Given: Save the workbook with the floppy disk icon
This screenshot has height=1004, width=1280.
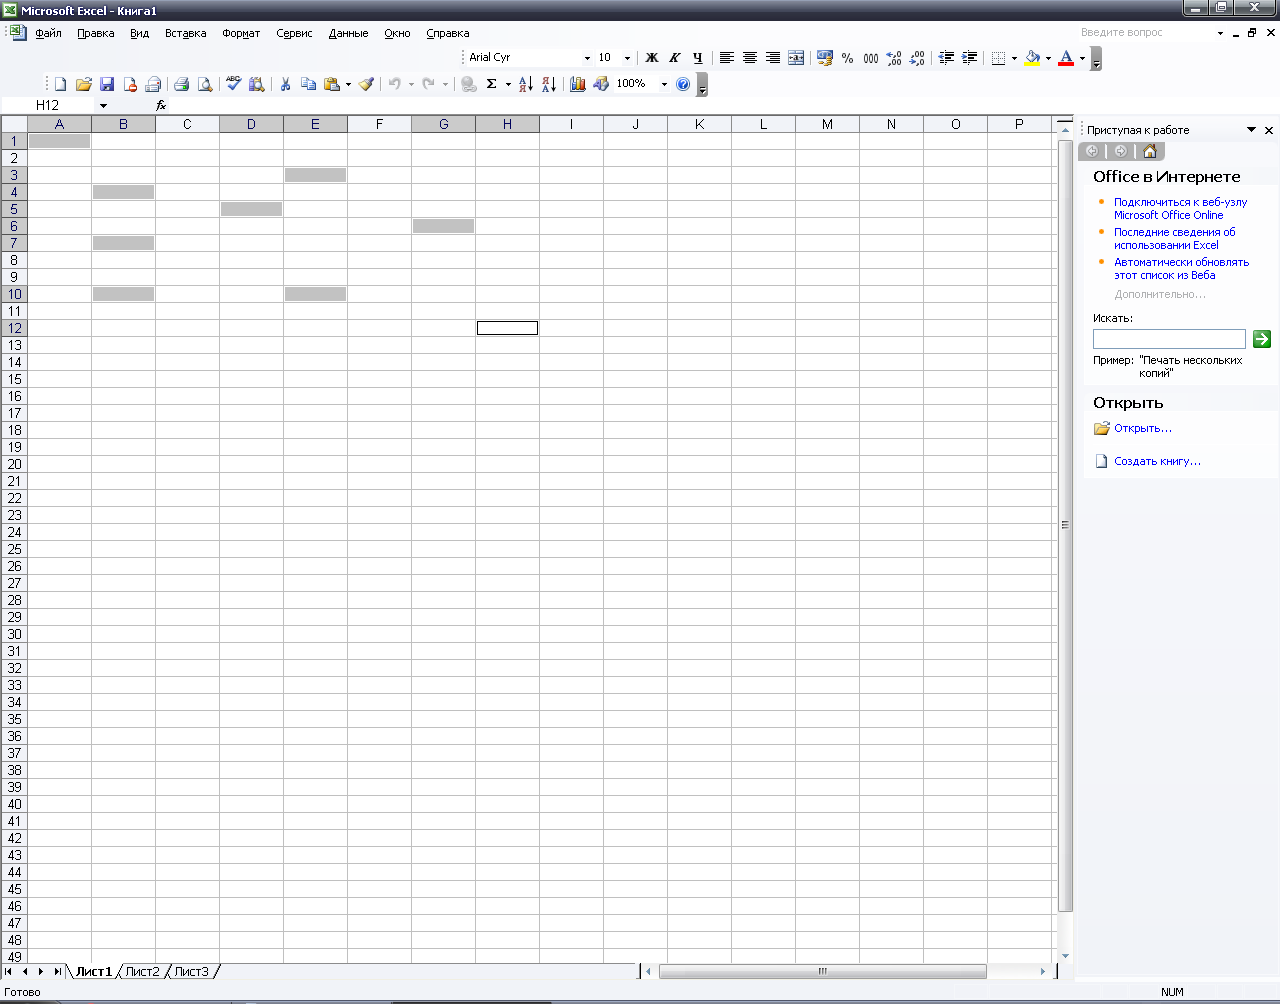Looking at the screenshot, I should pos(107,85).
